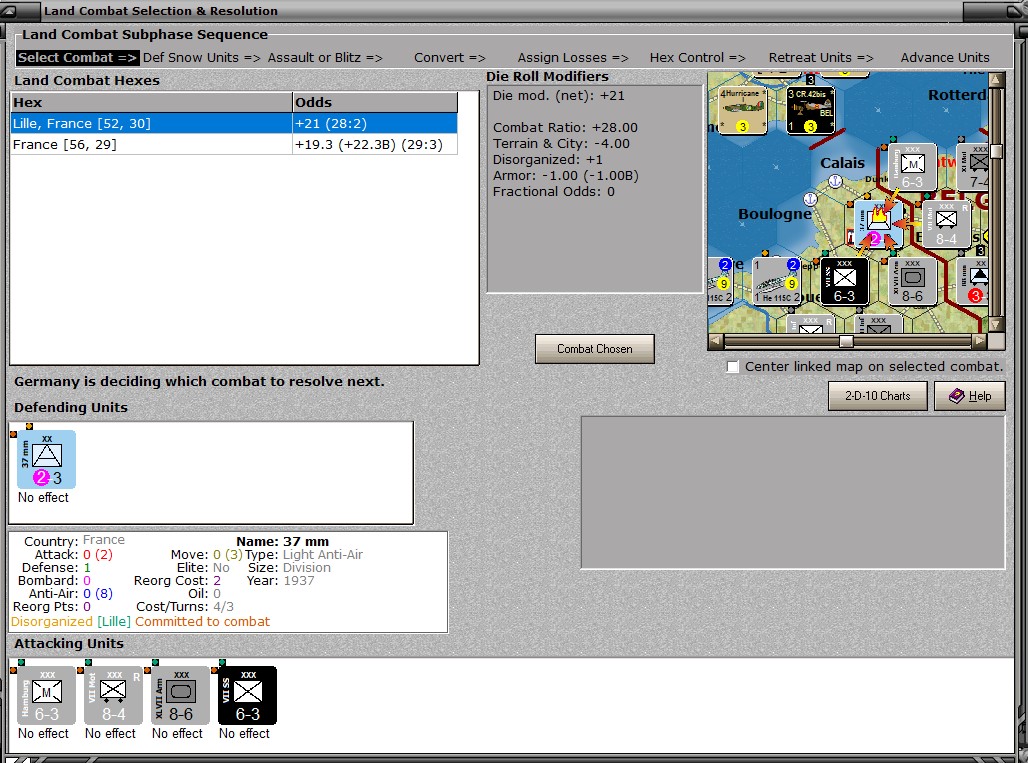Click the Calais label on the map
The height and width of the screenshot is (763, 1028).
(x=842, y=163)
